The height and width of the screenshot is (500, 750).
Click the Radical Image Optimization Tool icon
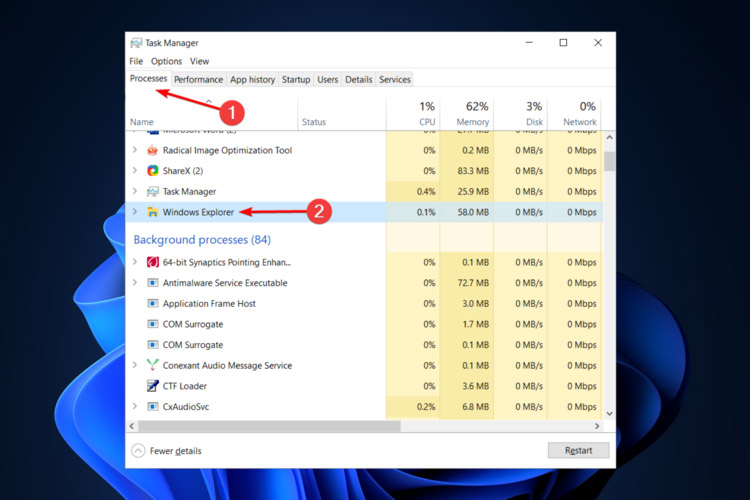tap(153, 150)
